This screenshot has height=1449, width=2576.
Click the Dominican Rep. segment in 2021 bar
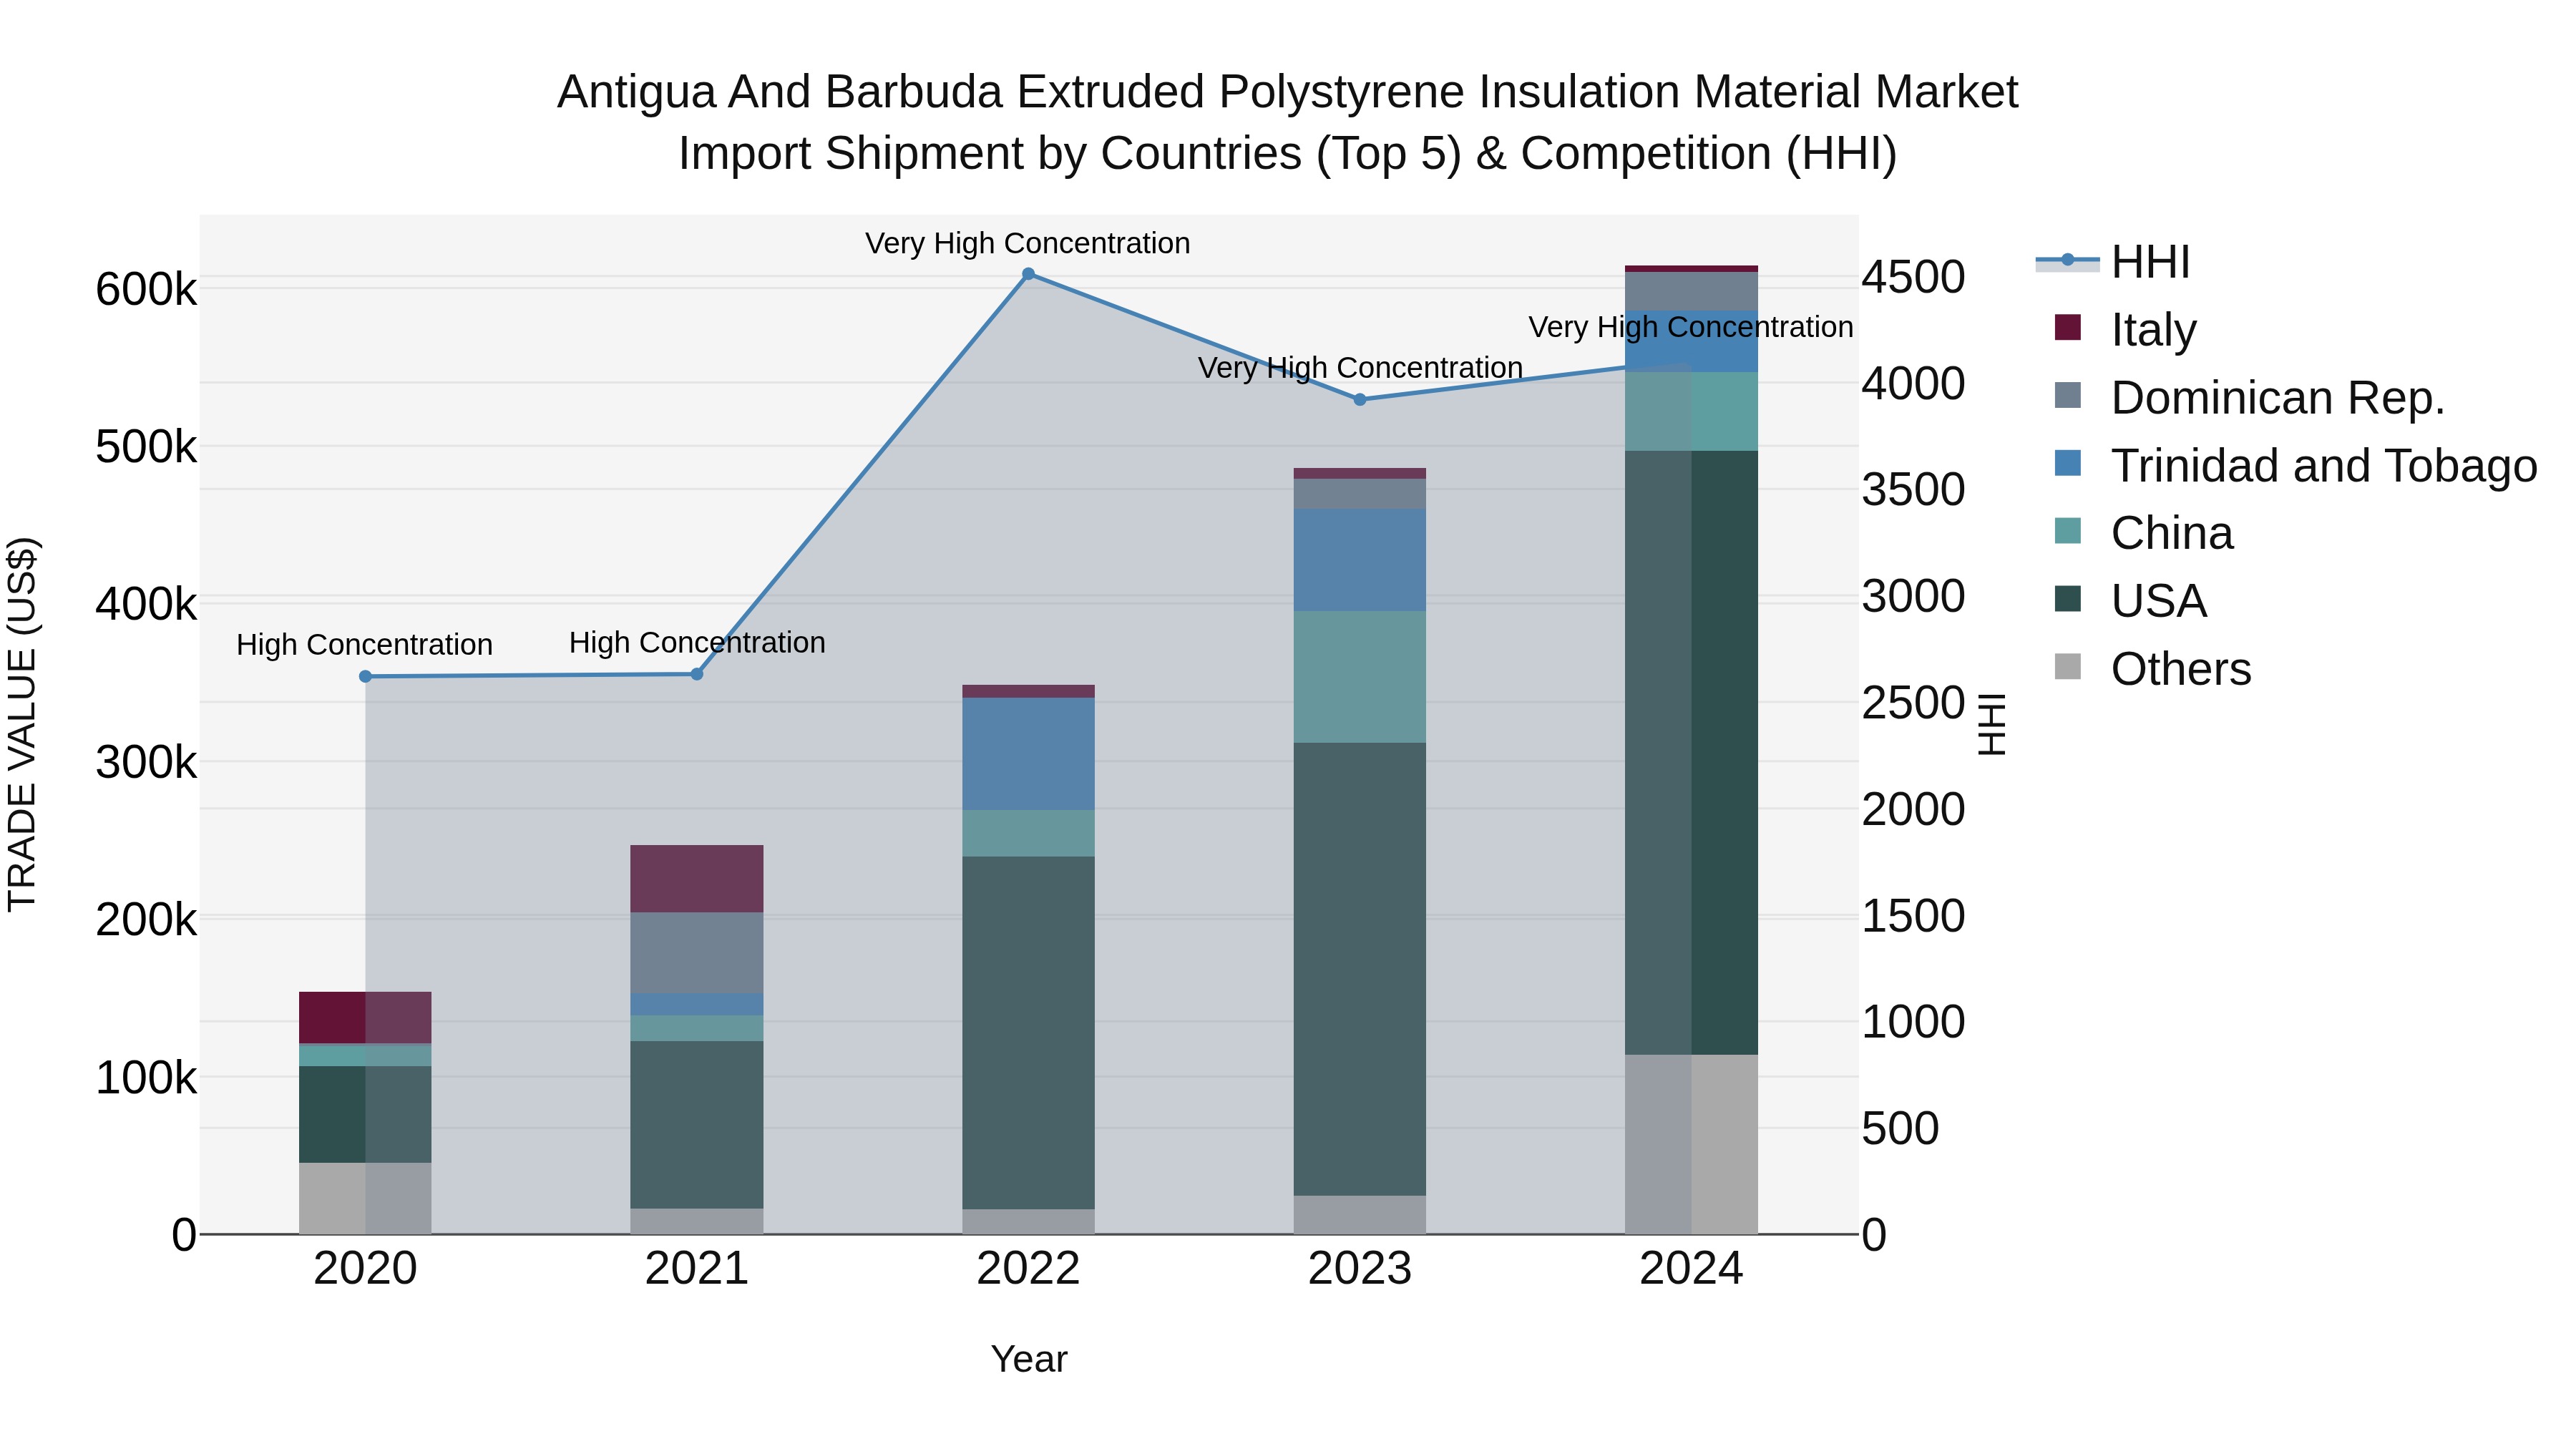pyautogui.click(x=697, y=953)
